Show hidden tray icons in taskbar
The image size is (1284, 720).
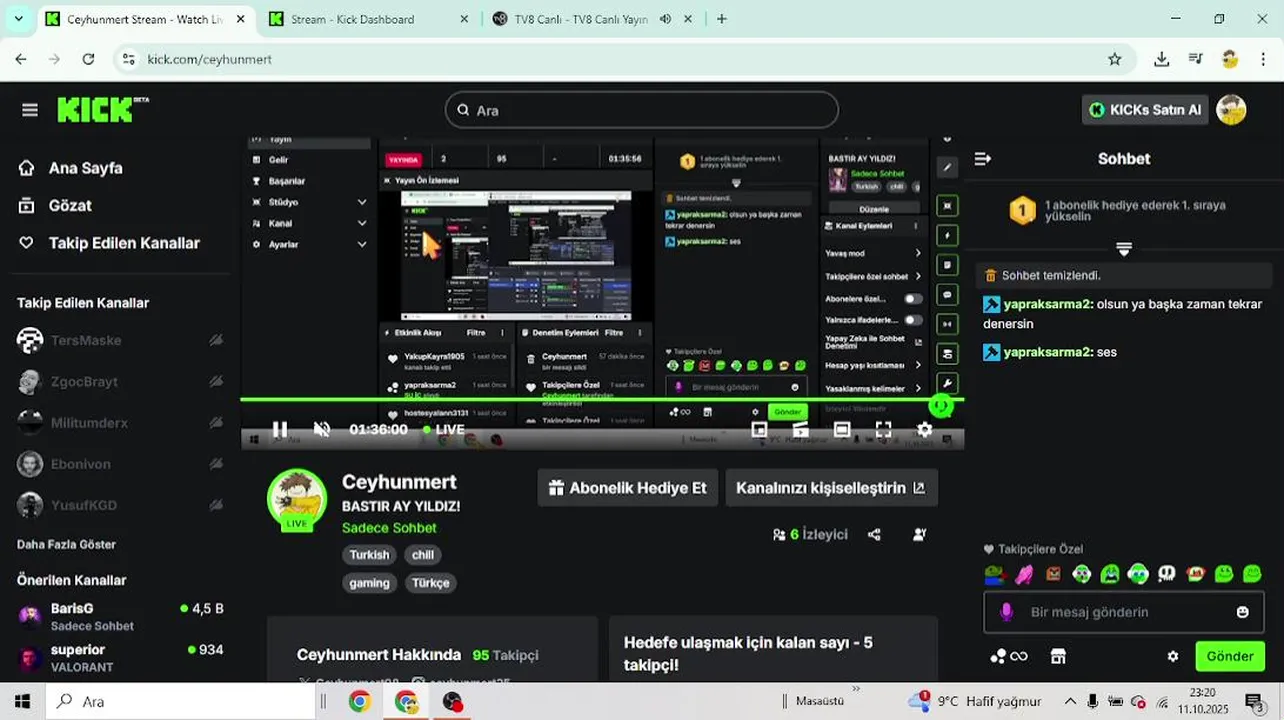point(1070,701)
